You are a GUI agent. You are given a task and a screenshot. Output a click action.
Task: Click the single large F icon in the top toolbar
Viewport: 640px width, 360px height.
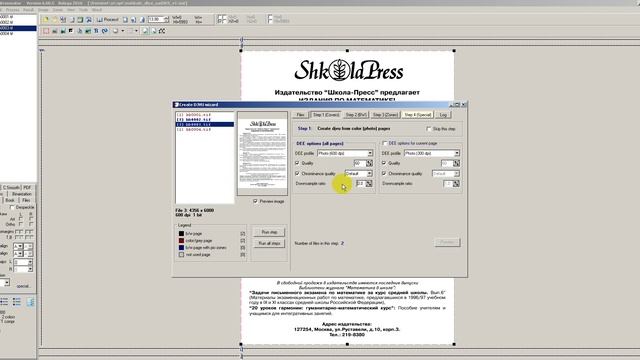pyautogui.click(x=270, y=19)
